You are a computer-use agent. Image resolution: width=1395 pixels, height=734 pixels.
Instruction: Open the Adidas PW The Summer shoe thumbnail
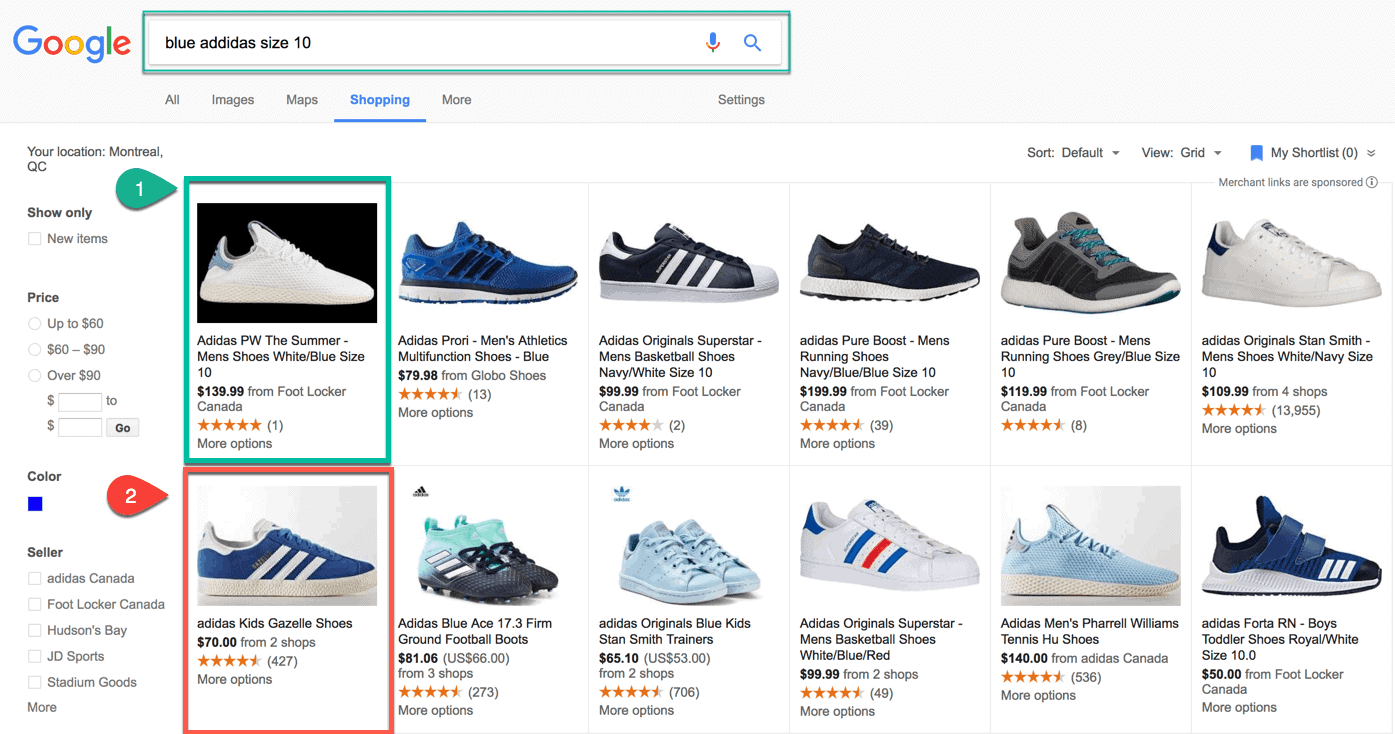(x=287, y=263)
